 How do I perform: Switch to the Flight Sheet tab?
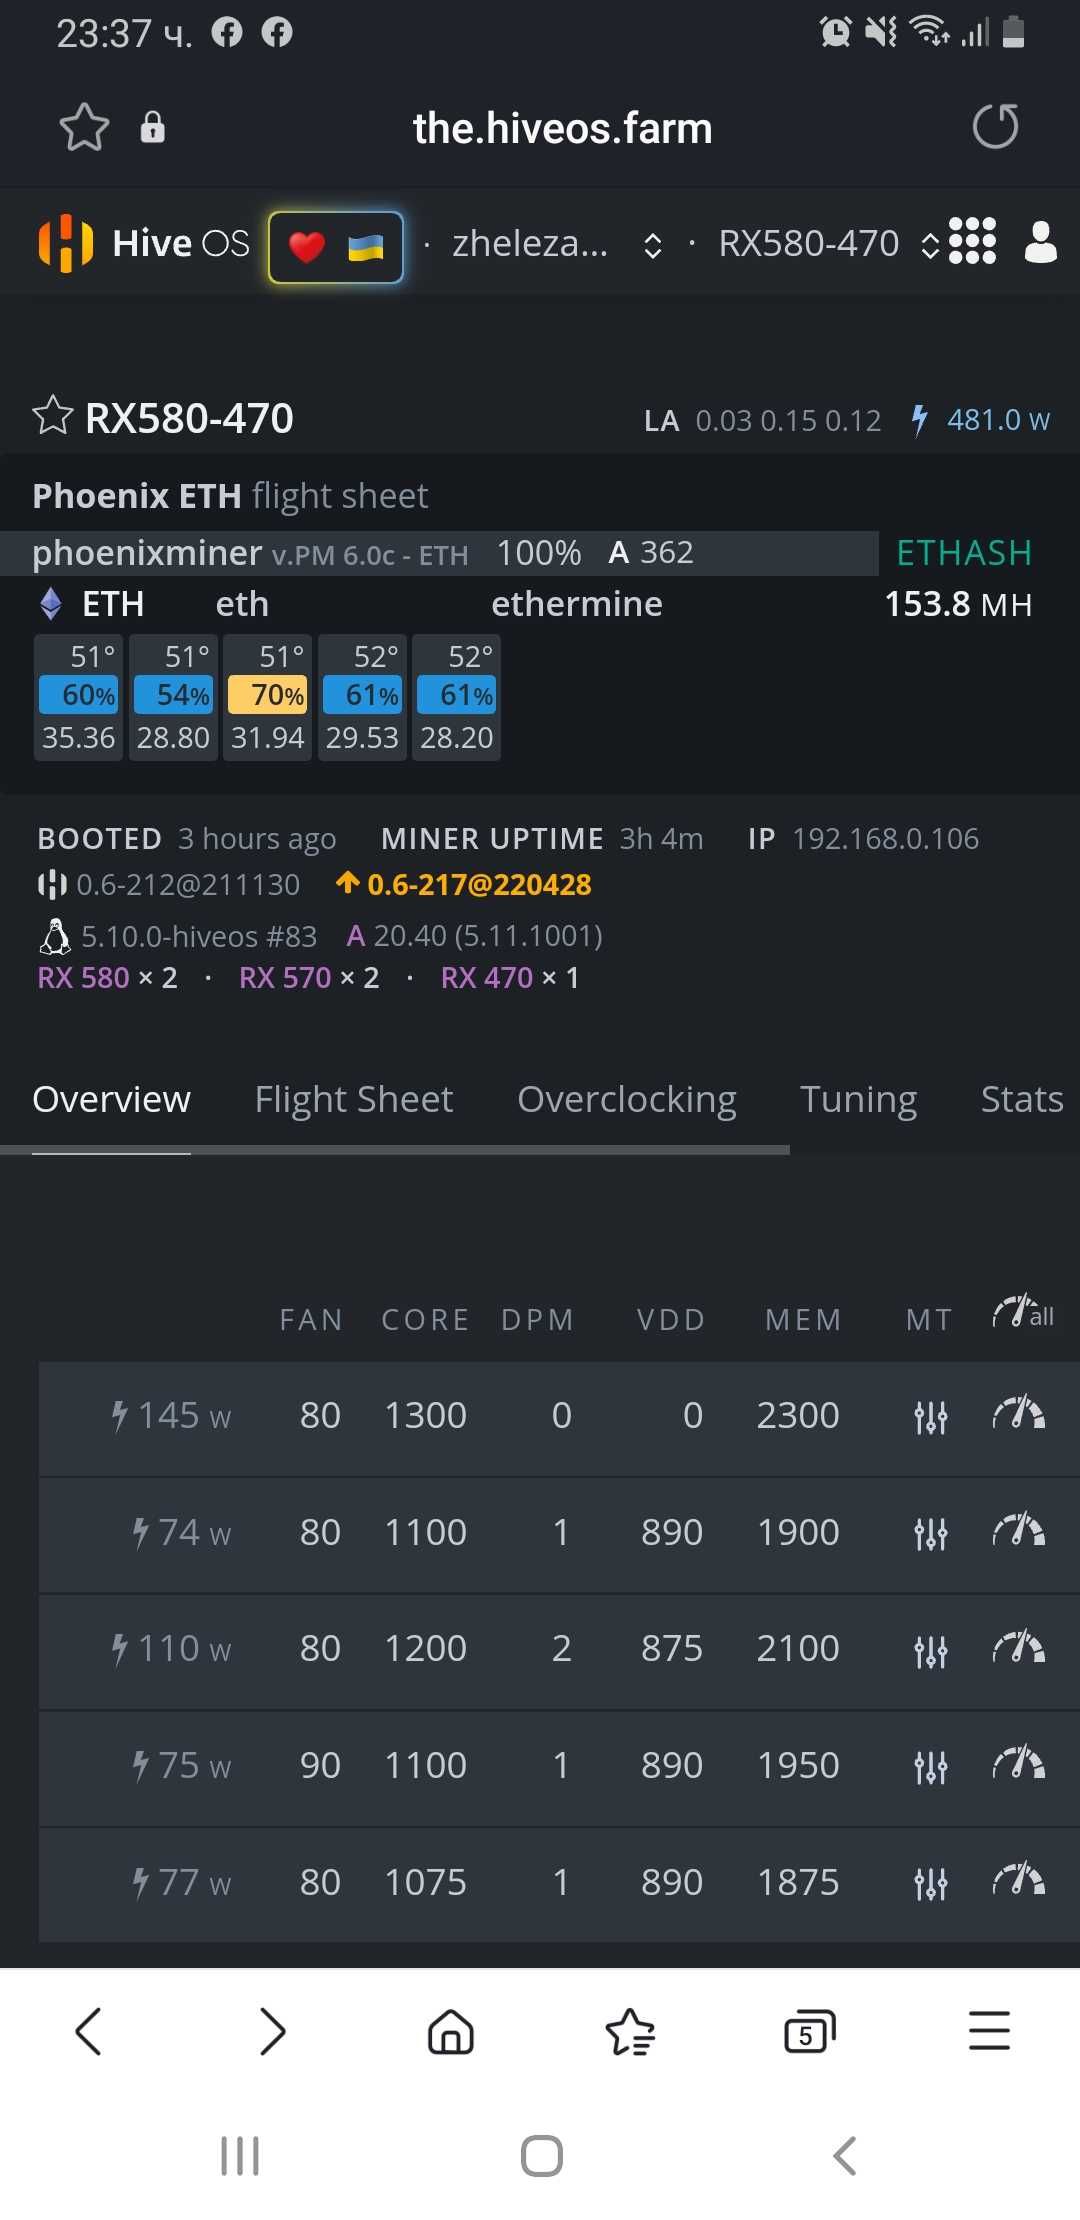pos(354,1099)
